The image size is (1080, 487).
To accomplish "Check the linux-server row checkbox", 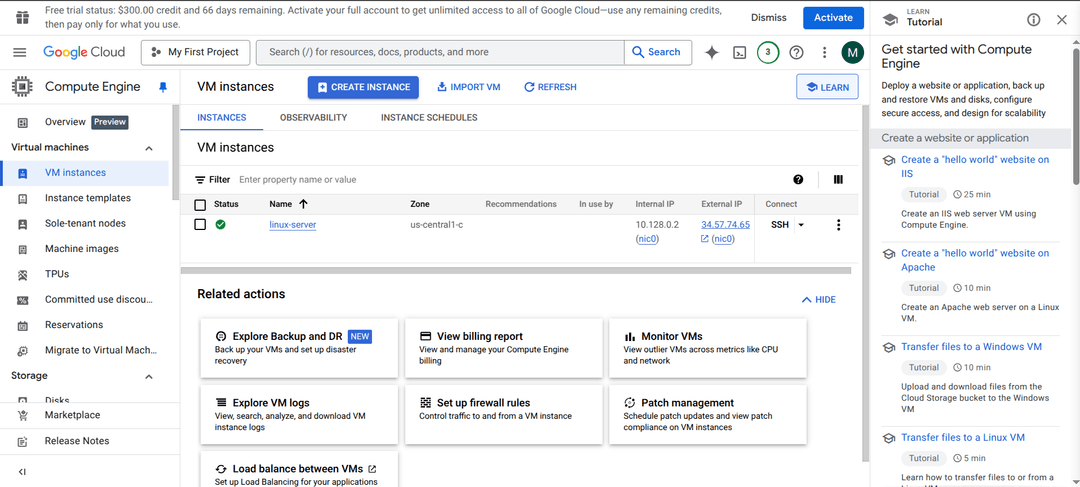I will point(200,225).
